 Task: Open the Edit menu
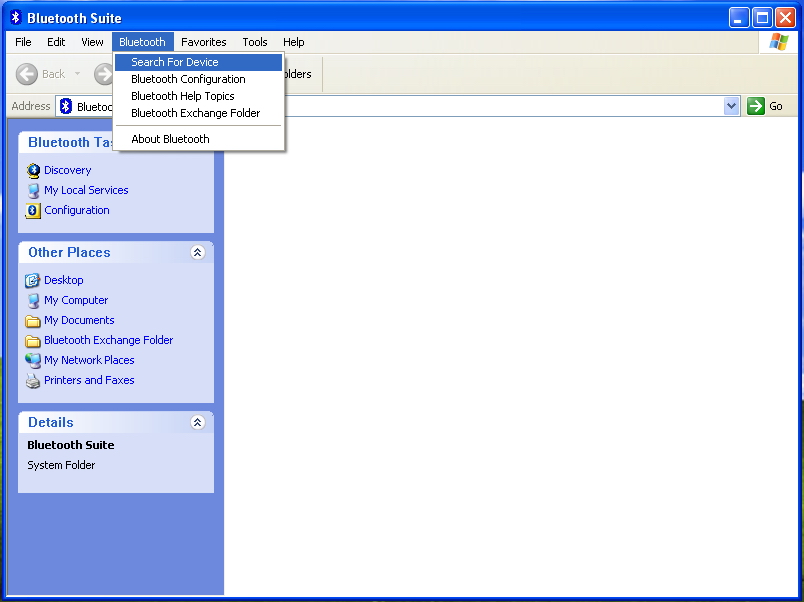(x=56, y=42)
